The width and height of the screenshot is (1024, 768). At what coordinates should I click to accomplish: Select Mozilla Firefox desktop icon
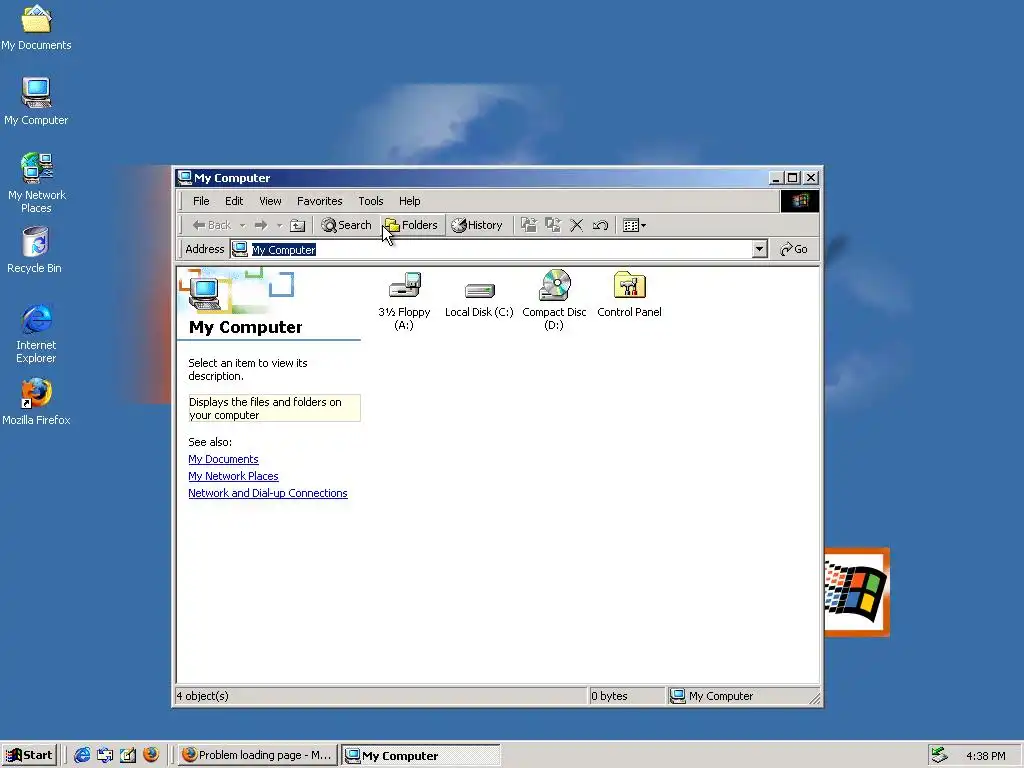36,402
